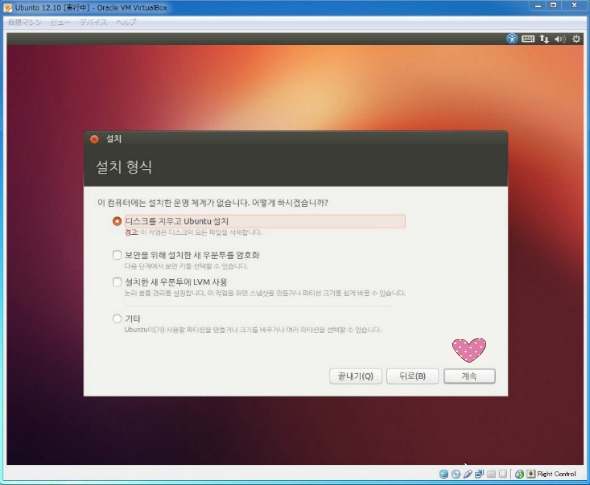Click the Ubuntu accessibility icon in top panel

[512, 38]
